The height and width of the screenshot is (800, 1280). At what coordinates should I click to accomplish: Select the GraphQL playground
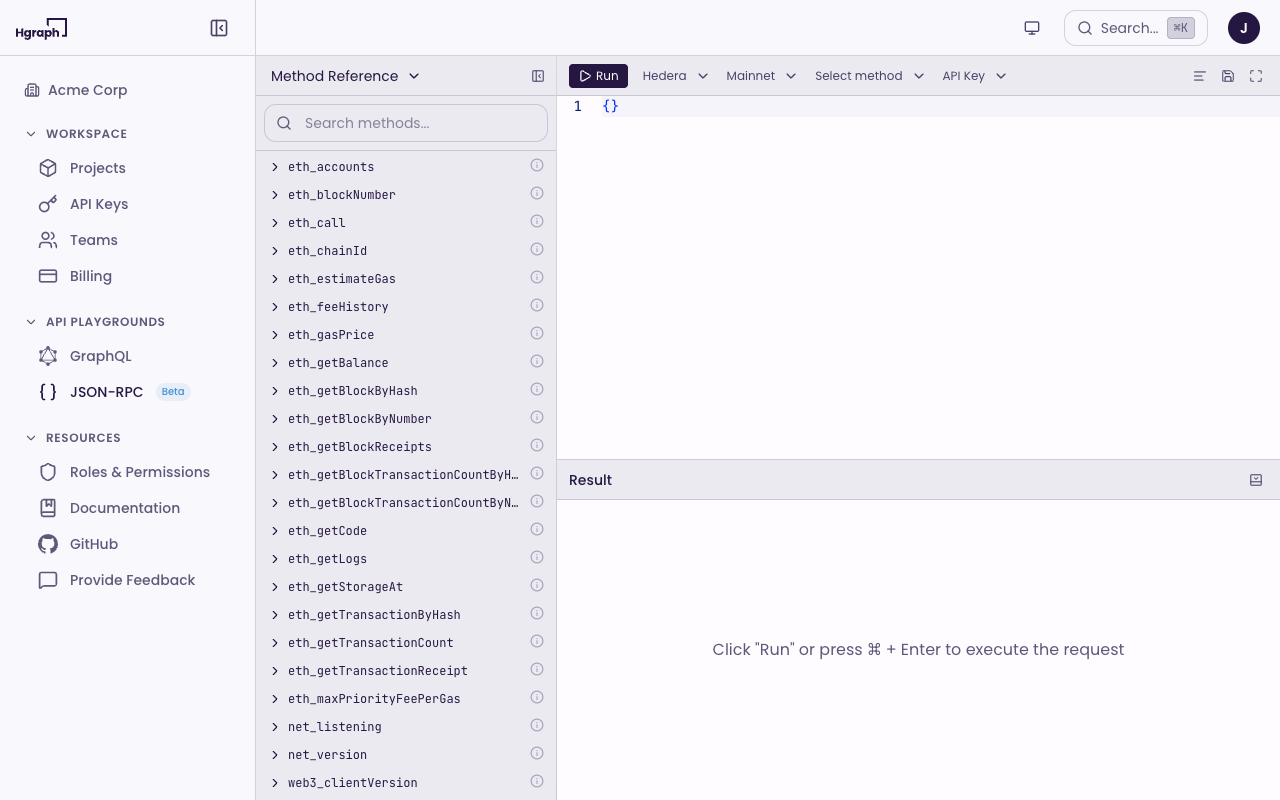point(100,356)
